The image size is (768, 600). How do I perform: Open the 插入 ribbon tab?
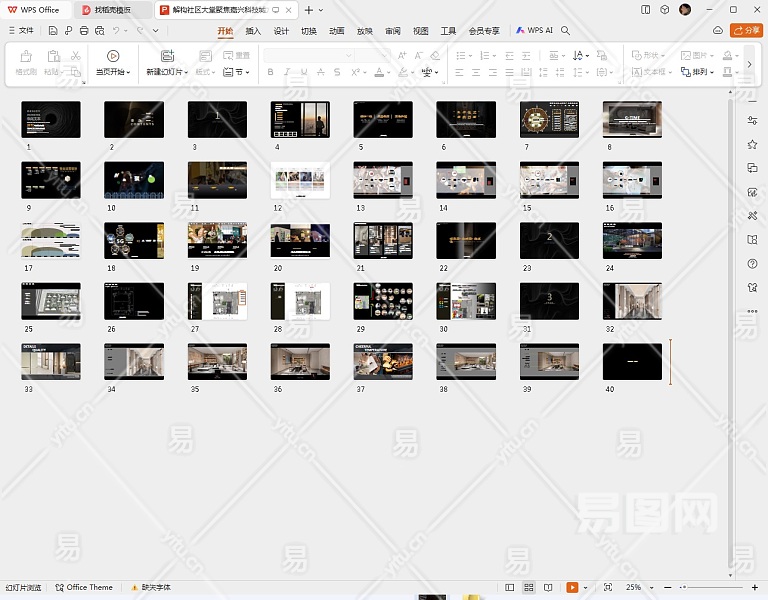coord(253,31)
